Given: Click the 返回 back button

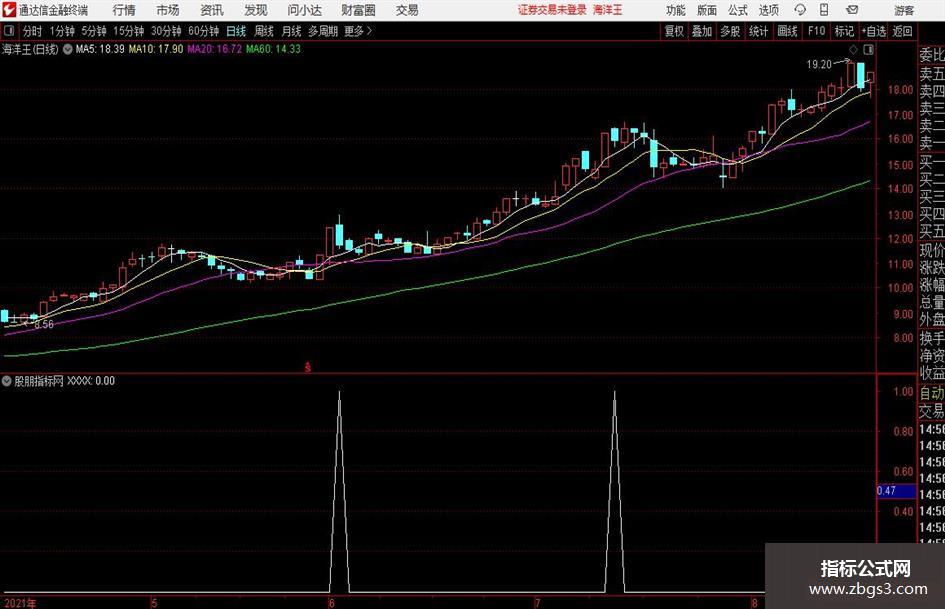Looking at the screenshot, I should tap(902, 31).
